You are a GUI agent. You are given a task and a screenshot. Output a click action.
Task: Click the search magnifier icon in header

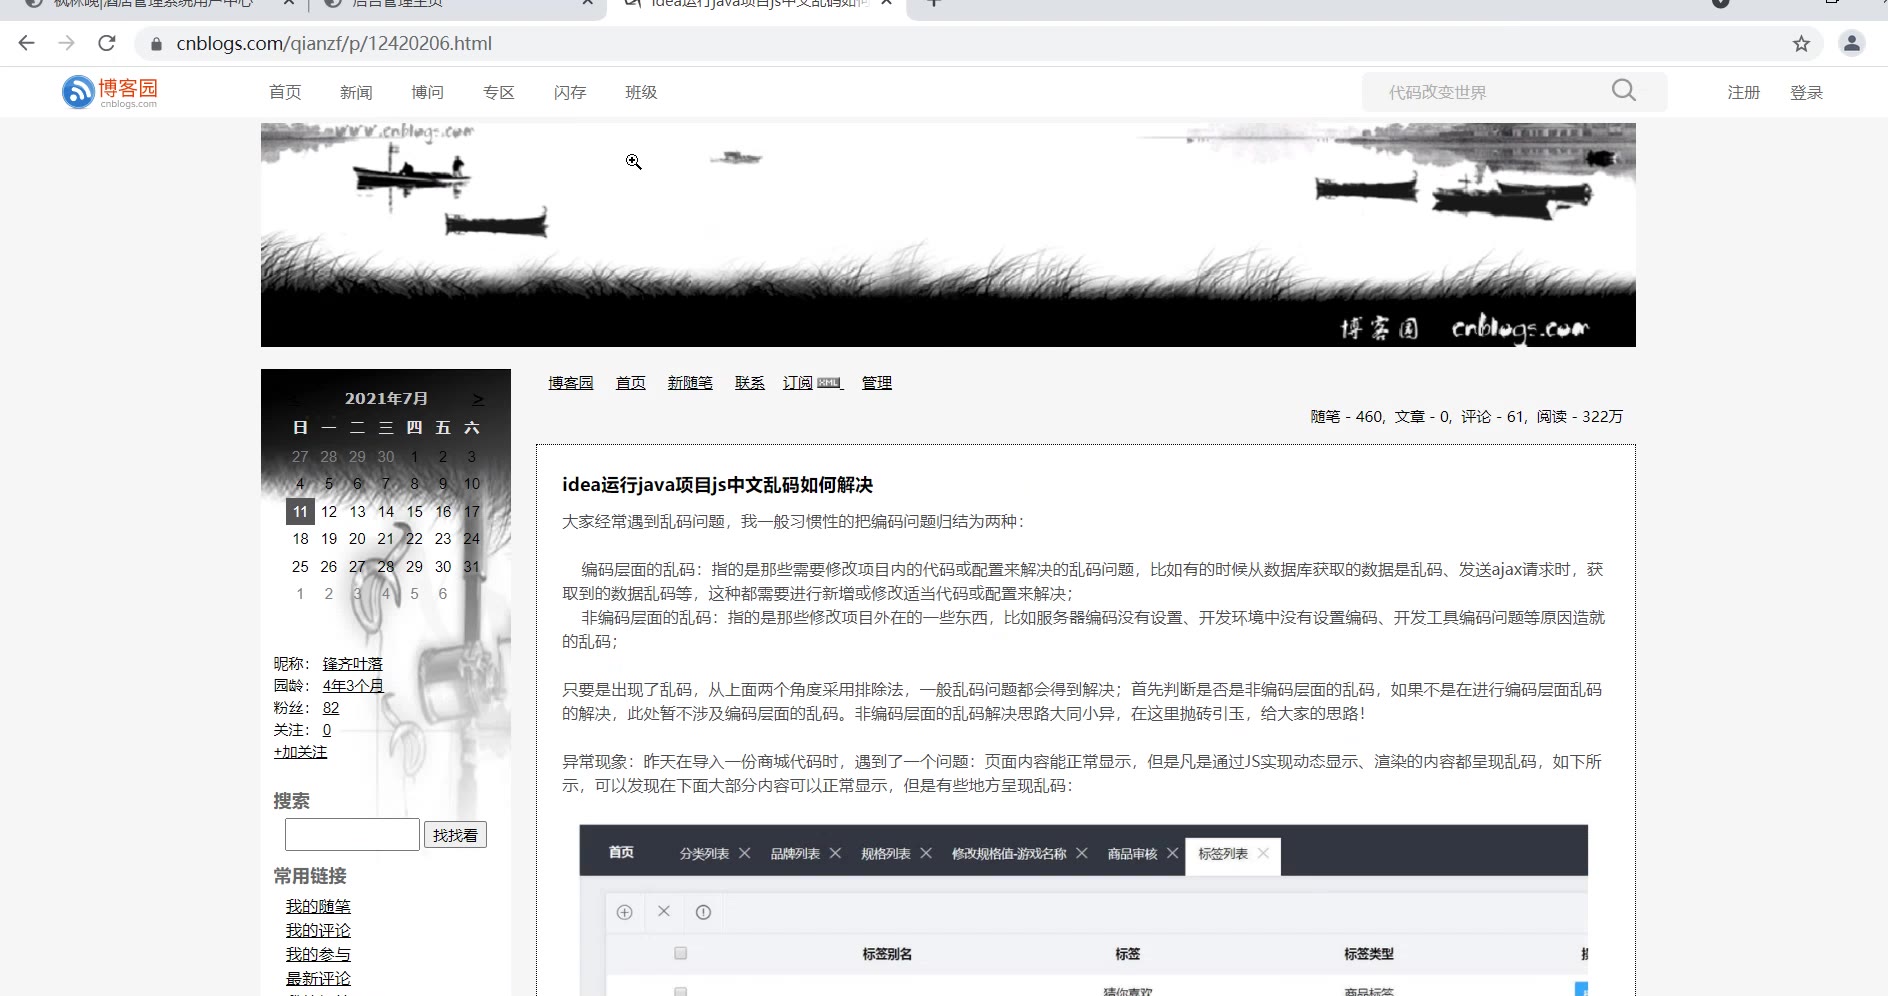(1624, 91)
